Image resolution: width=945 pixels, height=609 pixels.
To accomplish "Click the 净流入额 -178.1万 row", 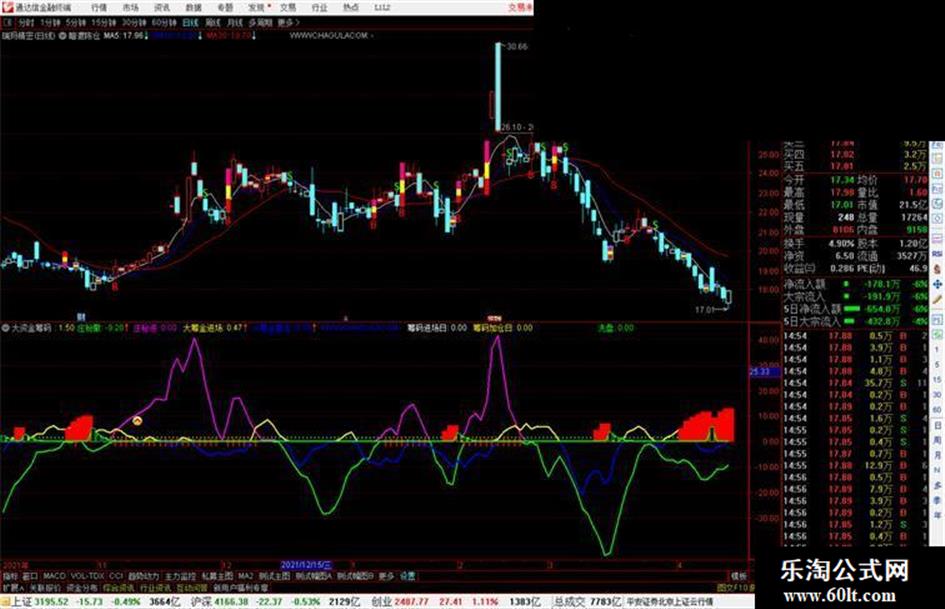I will click(856, 284).
